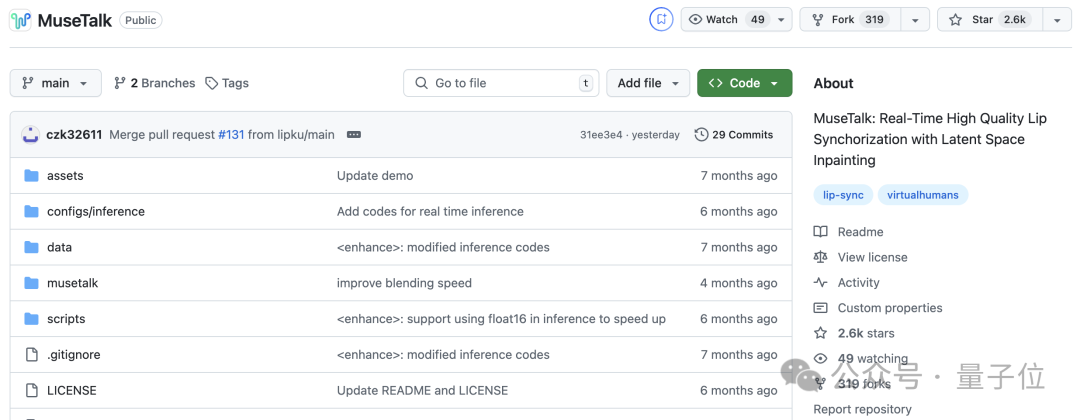The image size is (1080, 420).
Task: Open the Star lists dropdown arrow
Action: (1057, 20)
